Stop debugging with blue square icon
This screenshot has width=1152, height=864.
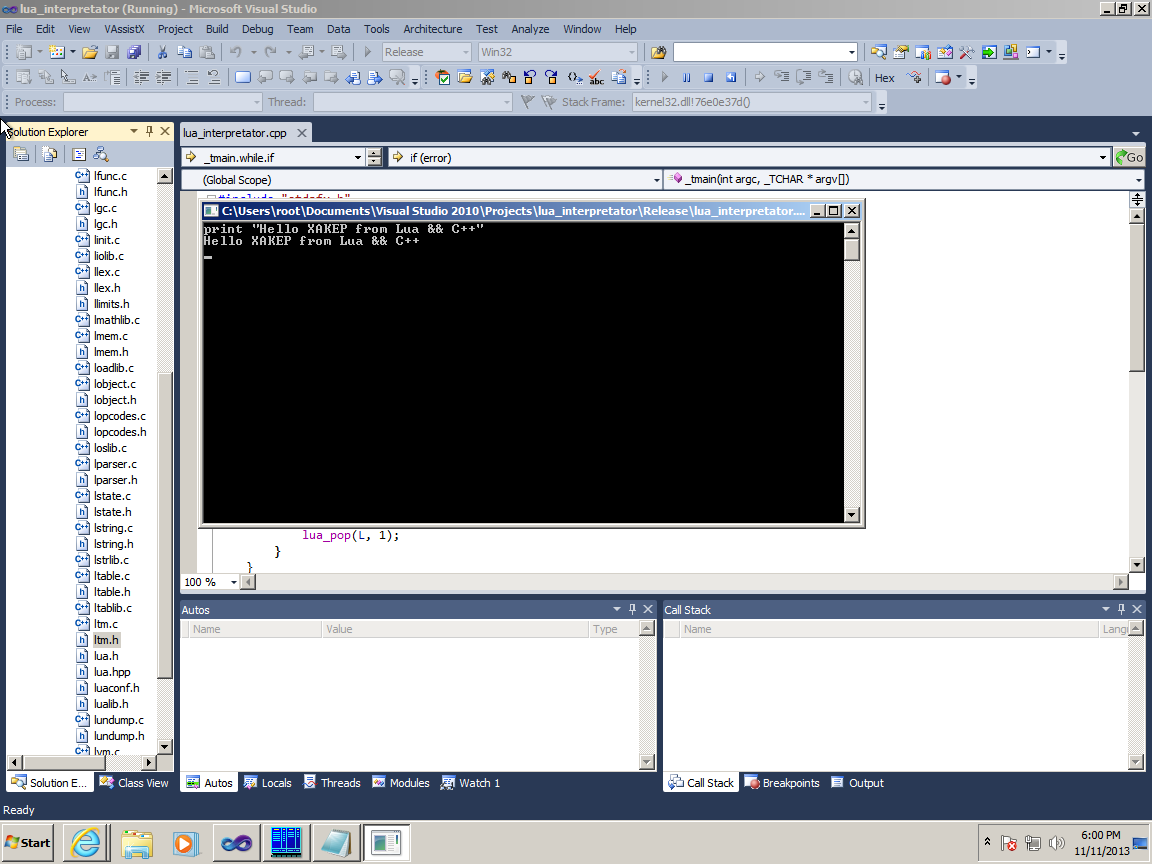click(708, 77)
